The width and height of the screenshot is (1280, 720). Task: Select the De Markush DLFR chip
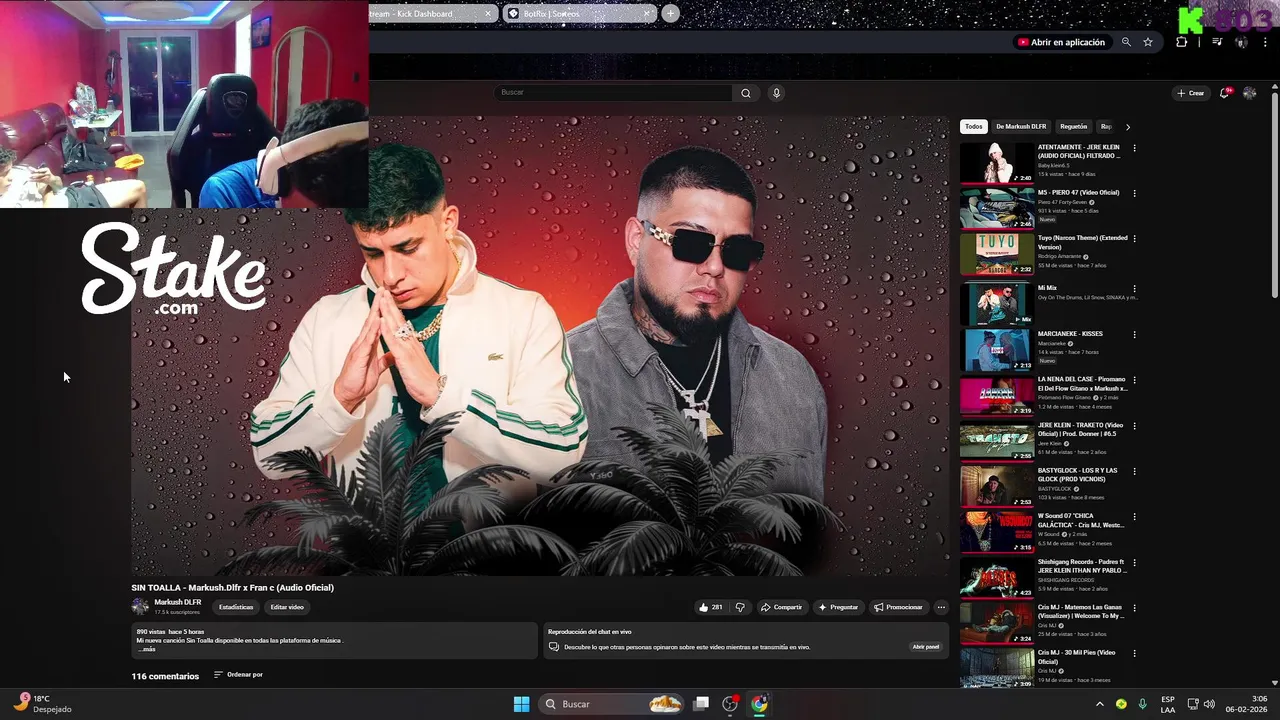pos(1021,127)
